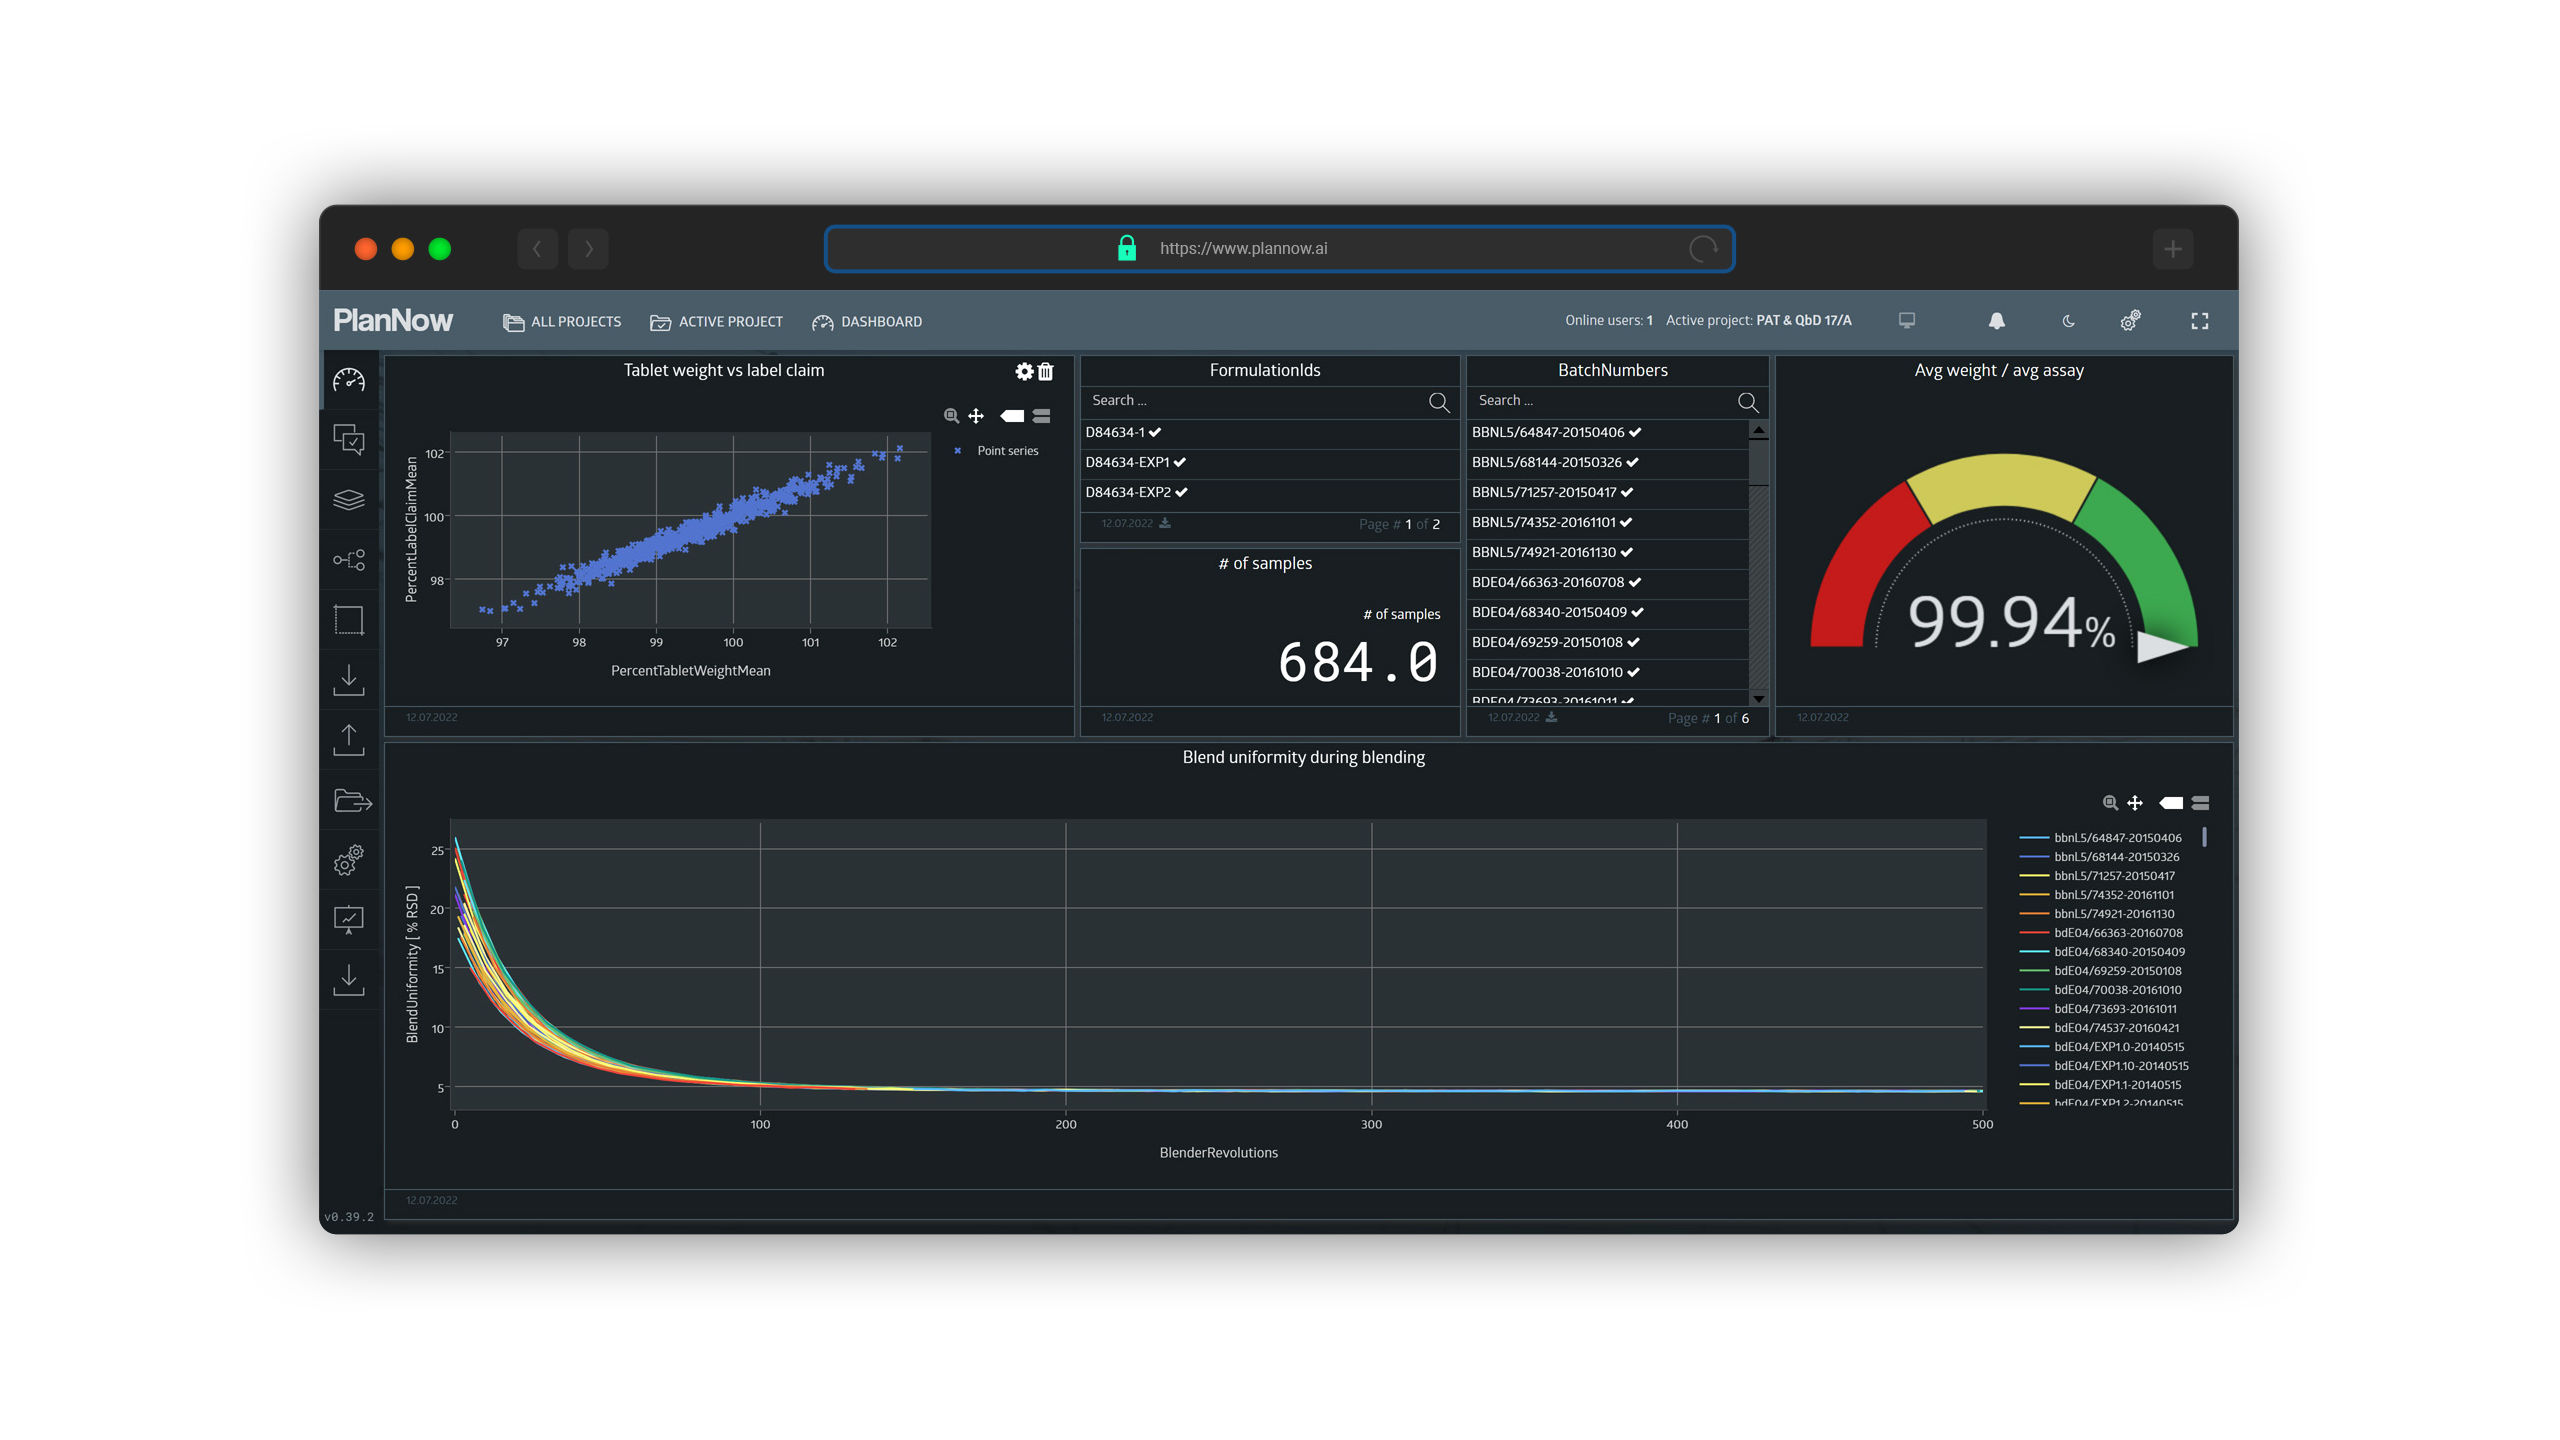Viewport: 2560px width, 1440px height.
Task: Click the Blend uniformity legend scrollbar
Action: tap(2204, 837)
